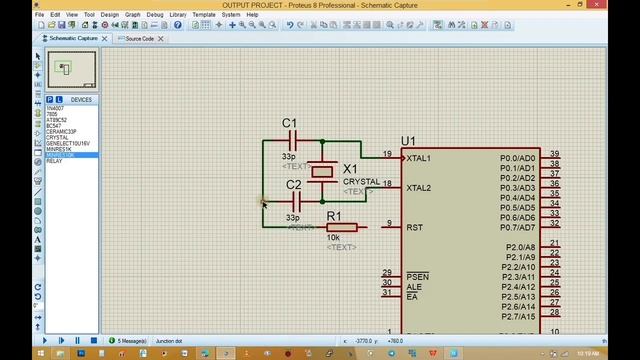Image resolution: width=640 pixels, height=360 pixels.
Task: Click the P pick devices button
Action: 50,100
